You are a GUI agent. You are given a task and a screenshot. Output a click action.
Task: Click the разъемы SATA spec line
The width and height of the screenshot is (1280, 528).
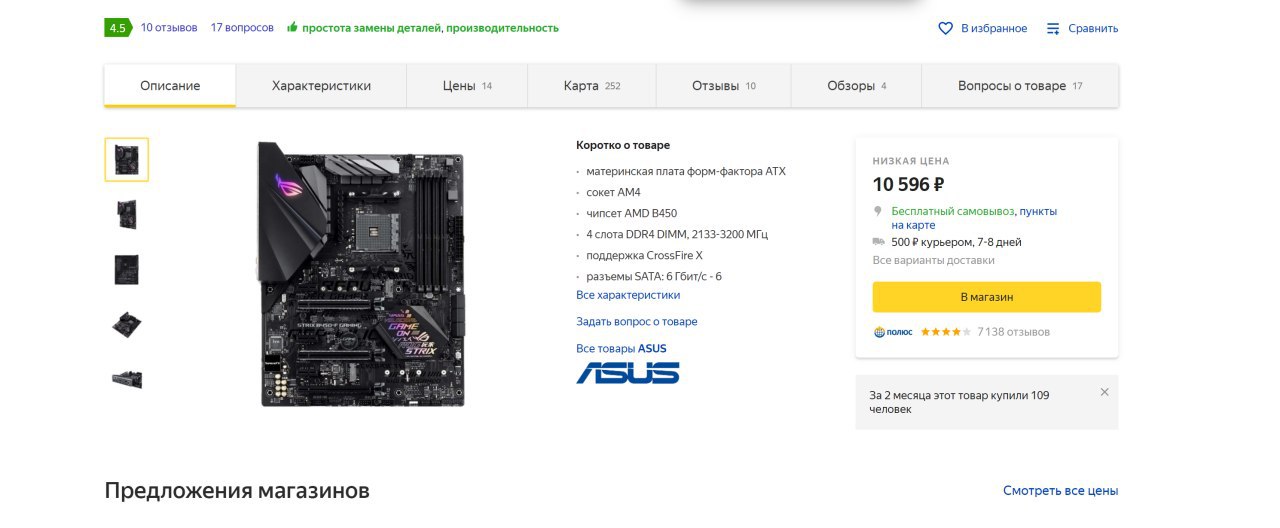point(654,276)
